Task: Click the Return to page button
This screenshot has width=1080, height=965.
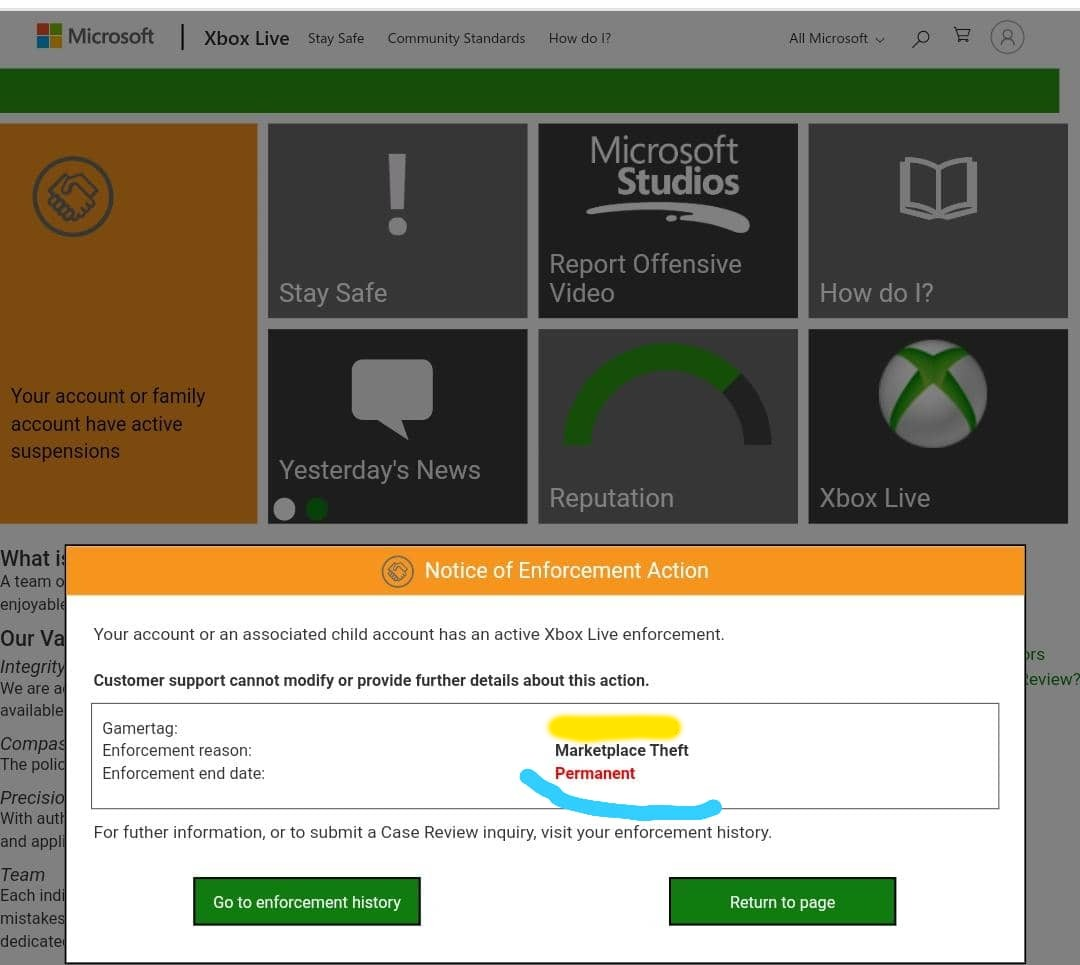Action: (782, 902)
